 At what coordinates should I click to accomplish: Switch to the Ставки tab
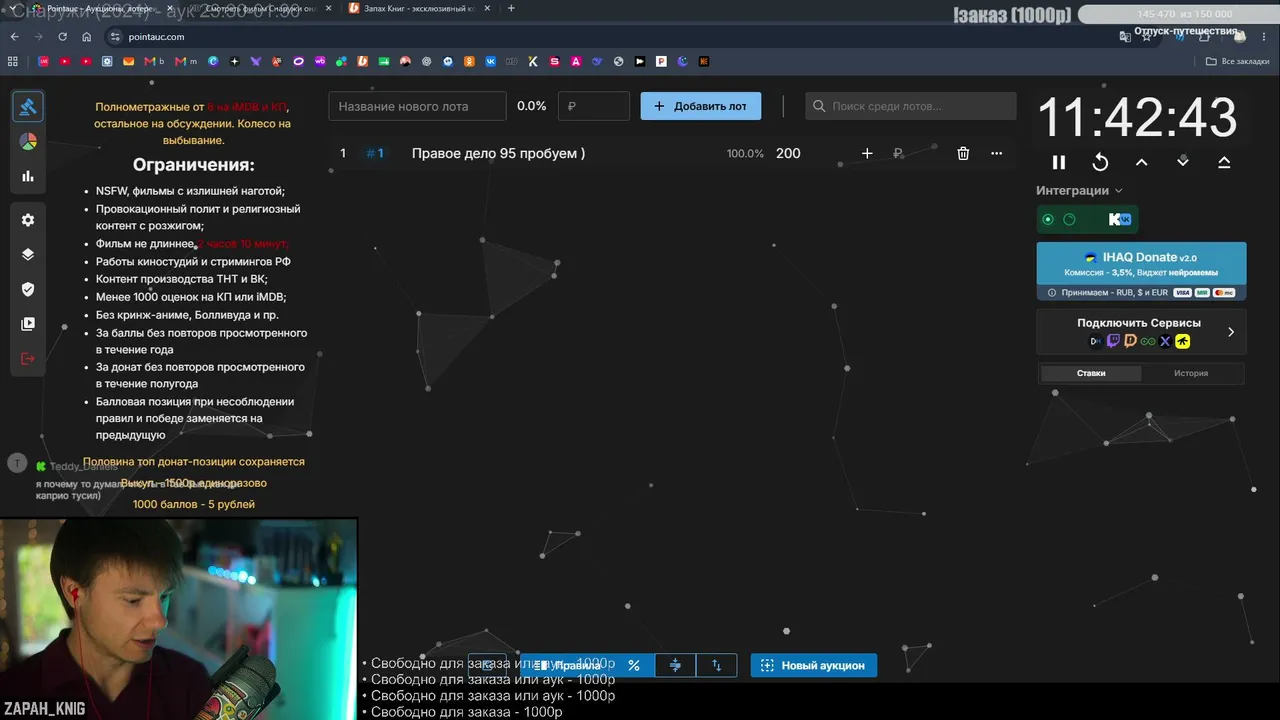[1091, 373]
